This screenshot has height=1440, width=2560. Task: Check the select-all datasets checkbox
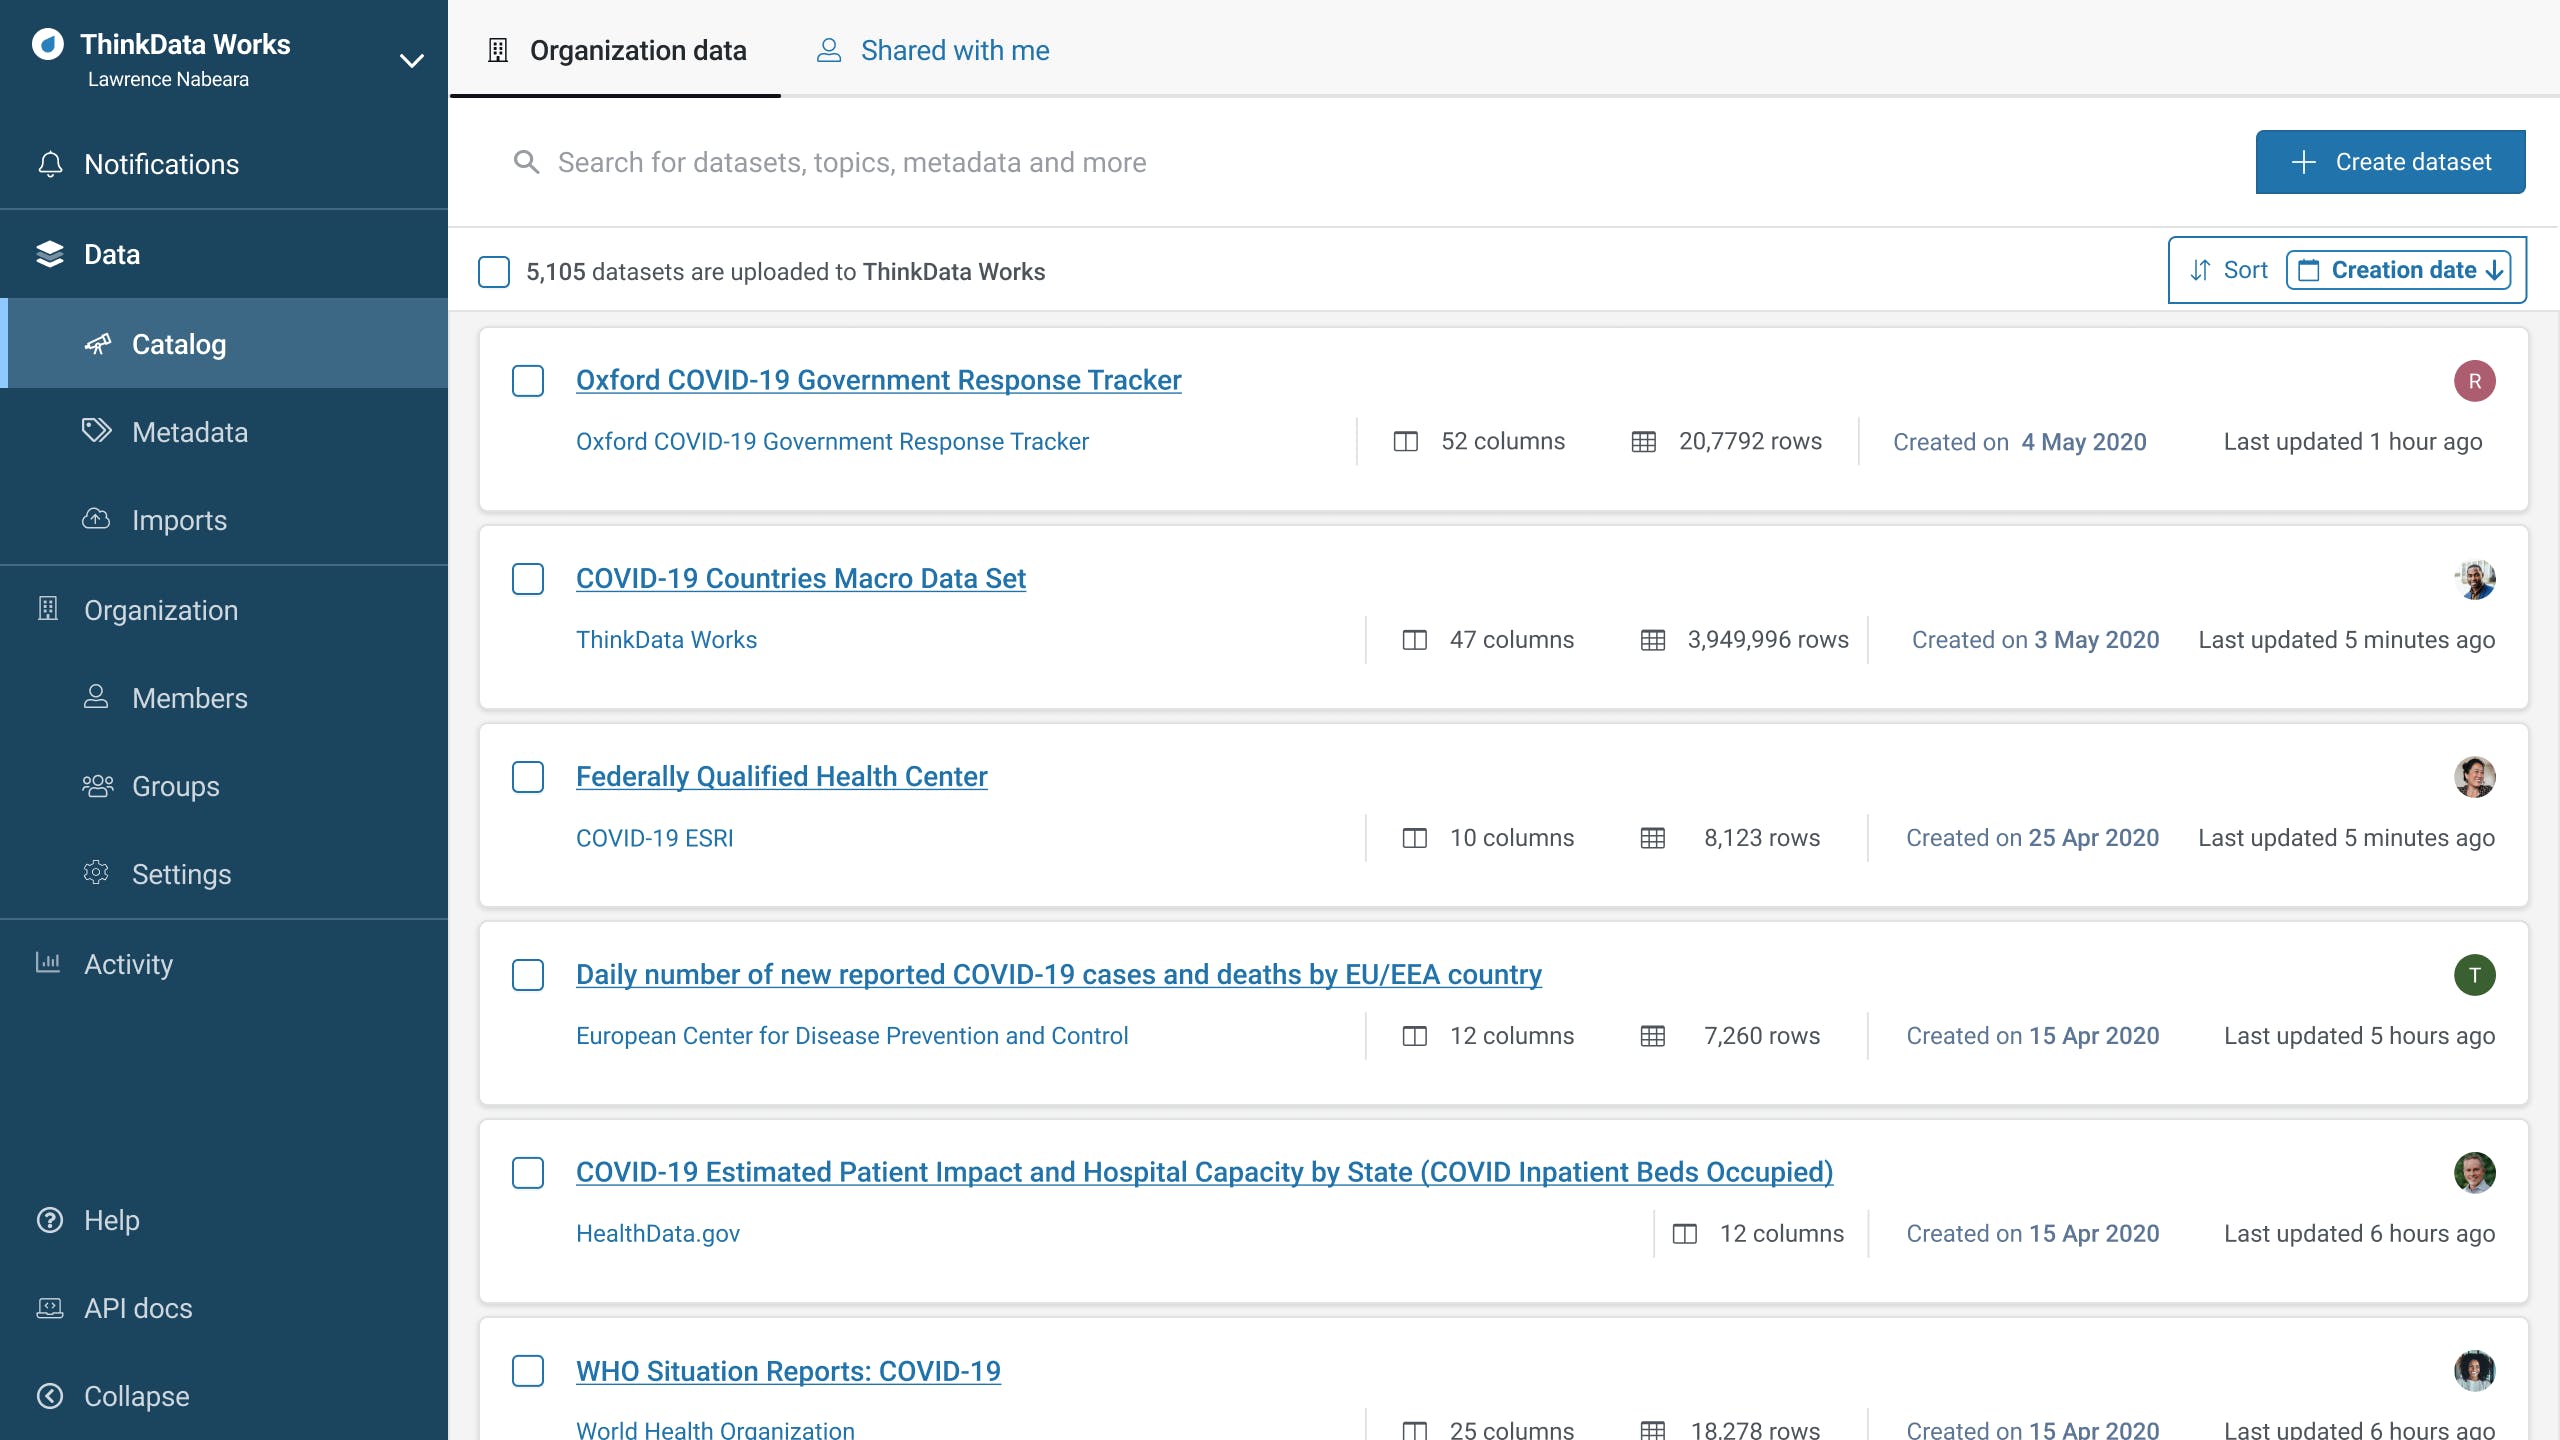point(494,272)
